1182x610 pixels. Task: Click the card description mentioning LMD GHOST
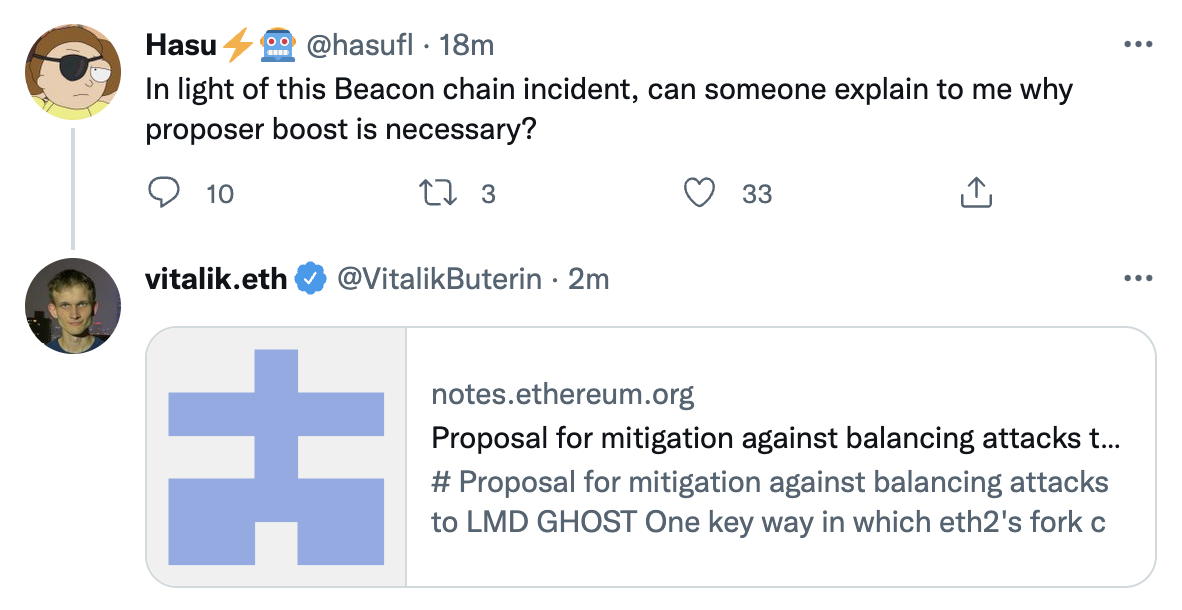tap(770, 501)
